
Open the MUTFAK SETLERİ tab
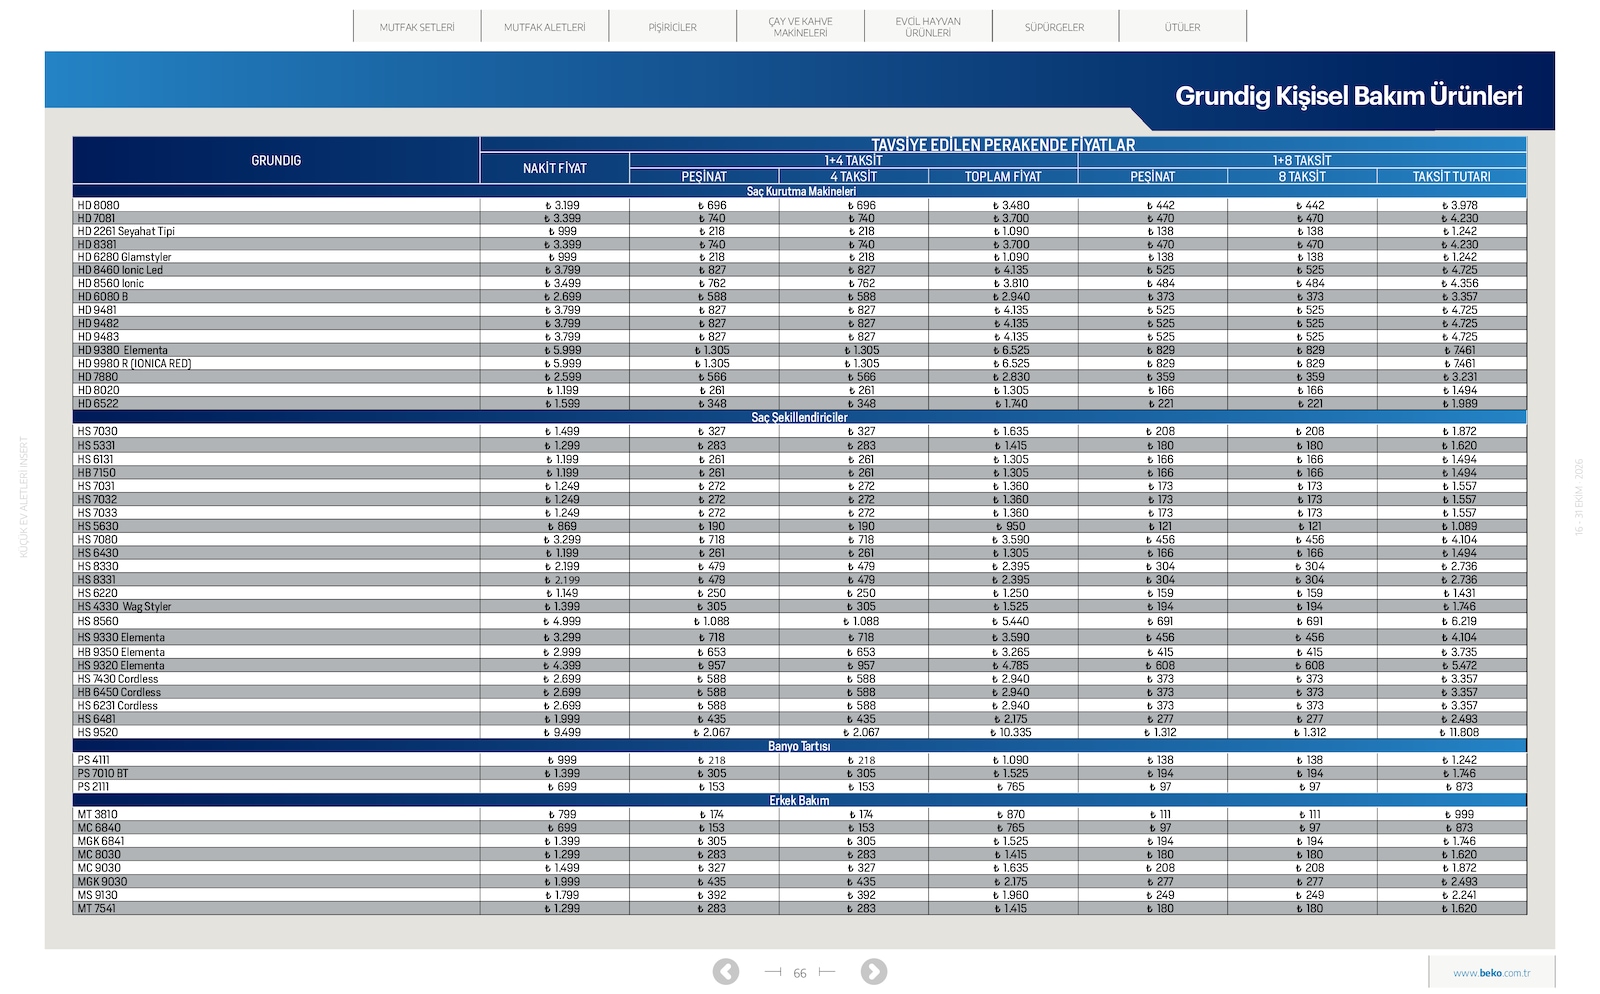pos(417,27)
